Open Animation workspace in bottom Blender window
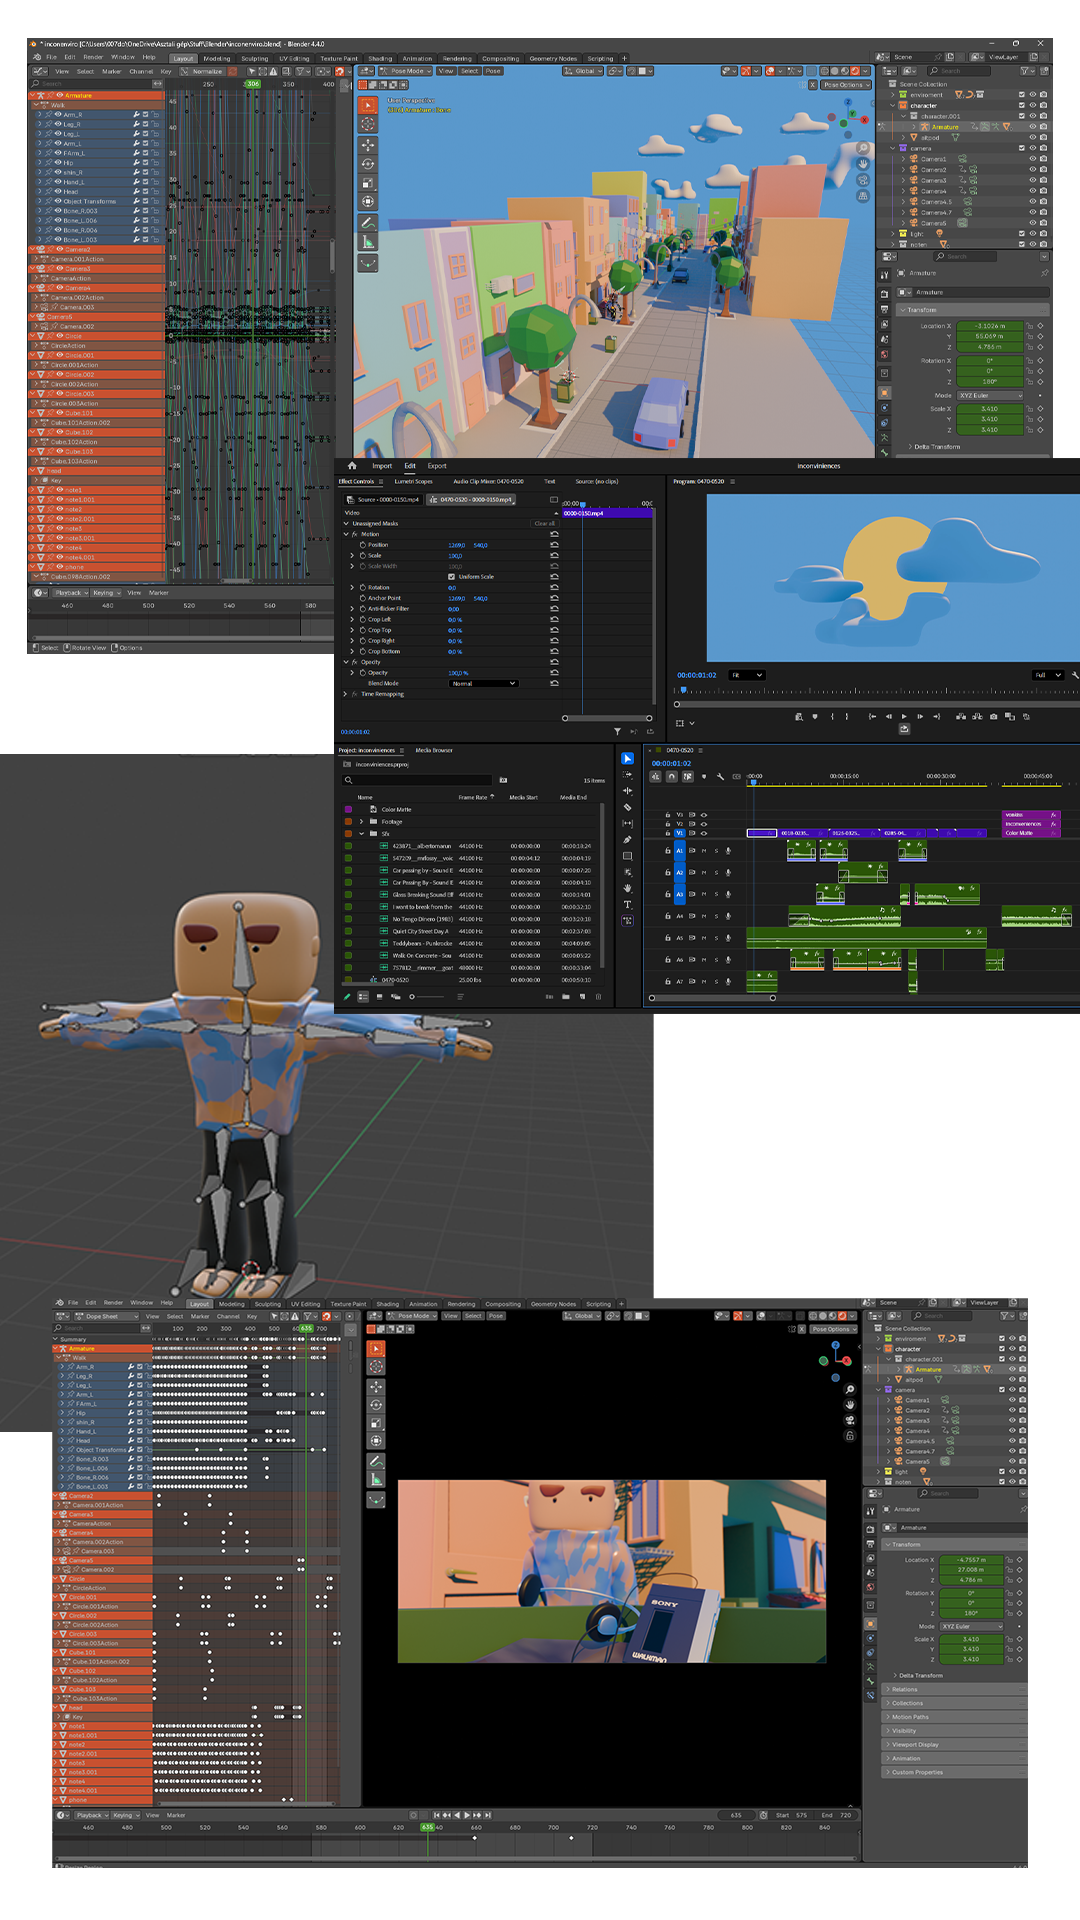The image size is (1080, 1920). [x=423, y=1304]
